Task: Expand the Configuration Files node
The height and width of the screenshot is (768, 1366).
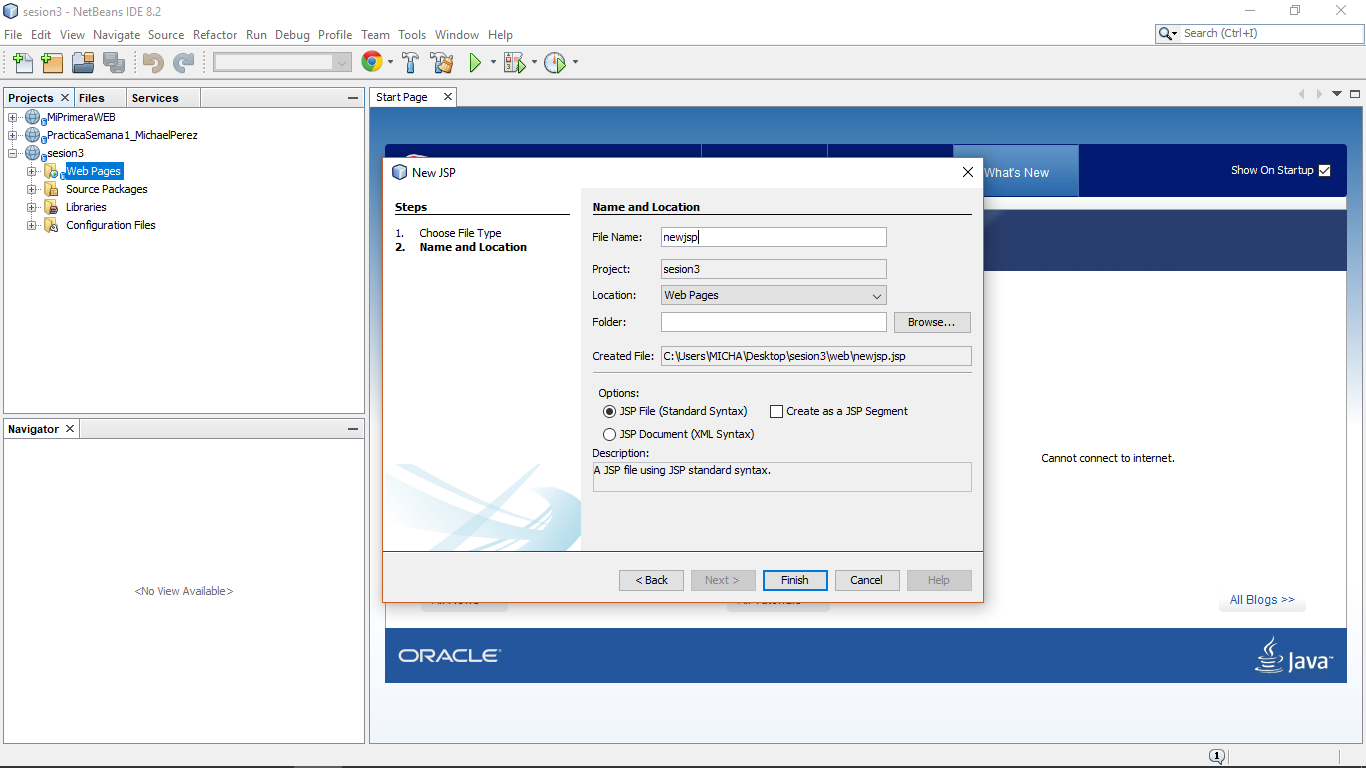Action: [x=32, y=225]
